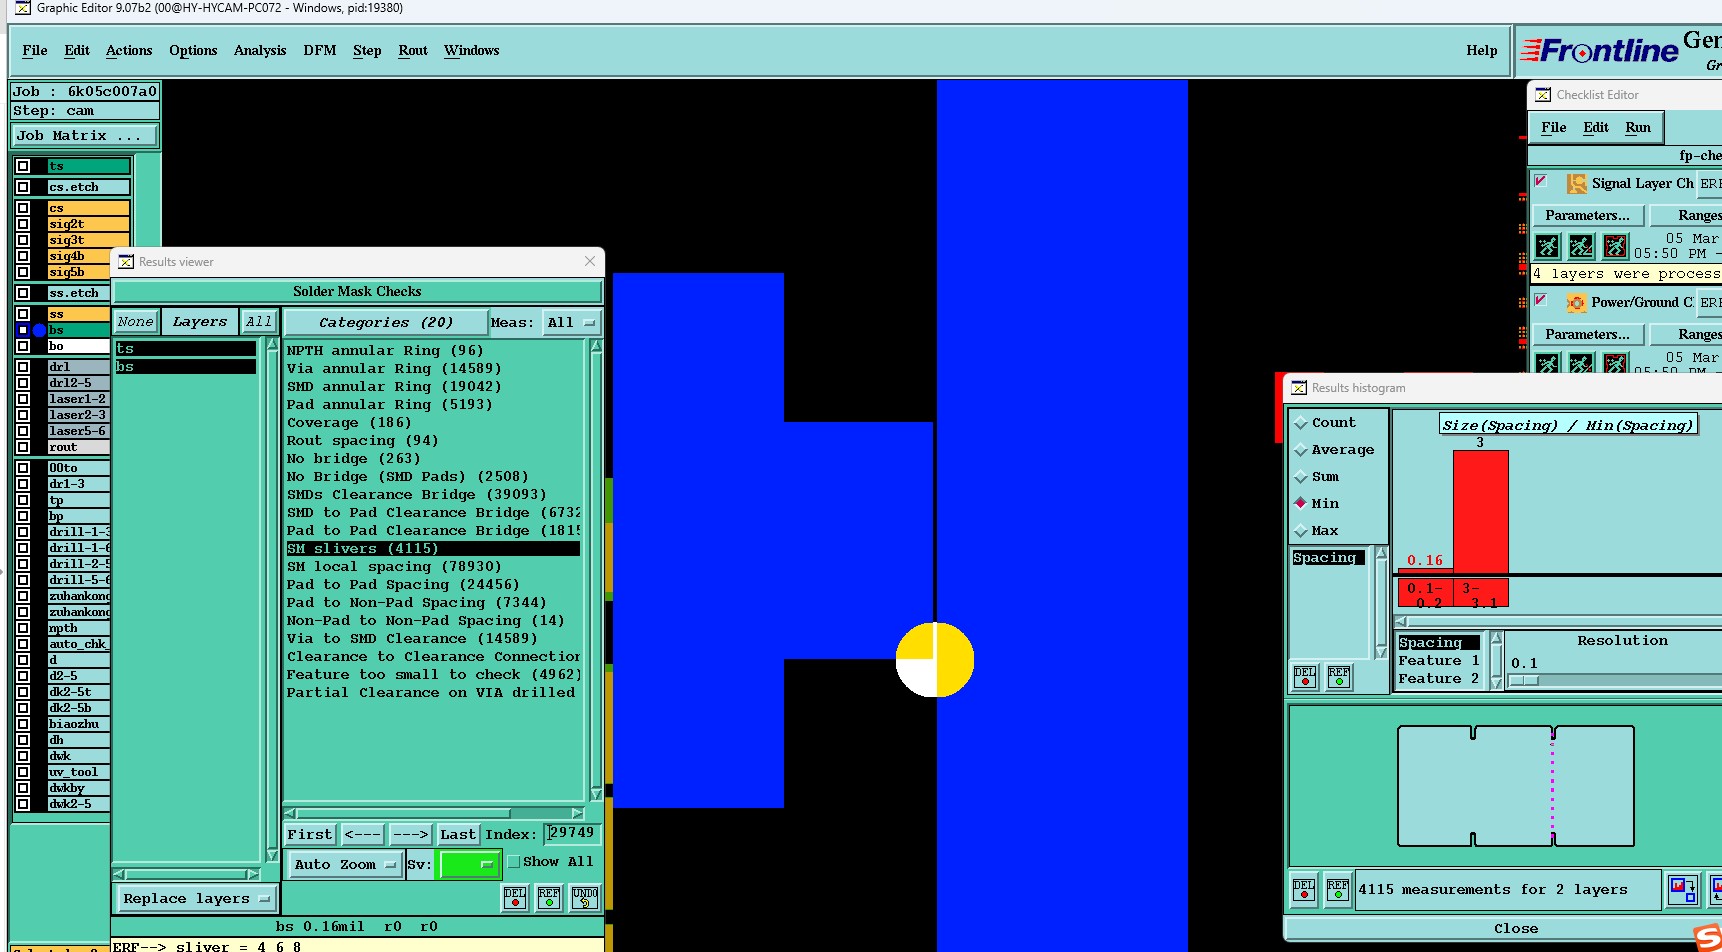Screen dimensions: 1722x952
Task: Click the next arrow '--->' button
Action: pos(410,835)
